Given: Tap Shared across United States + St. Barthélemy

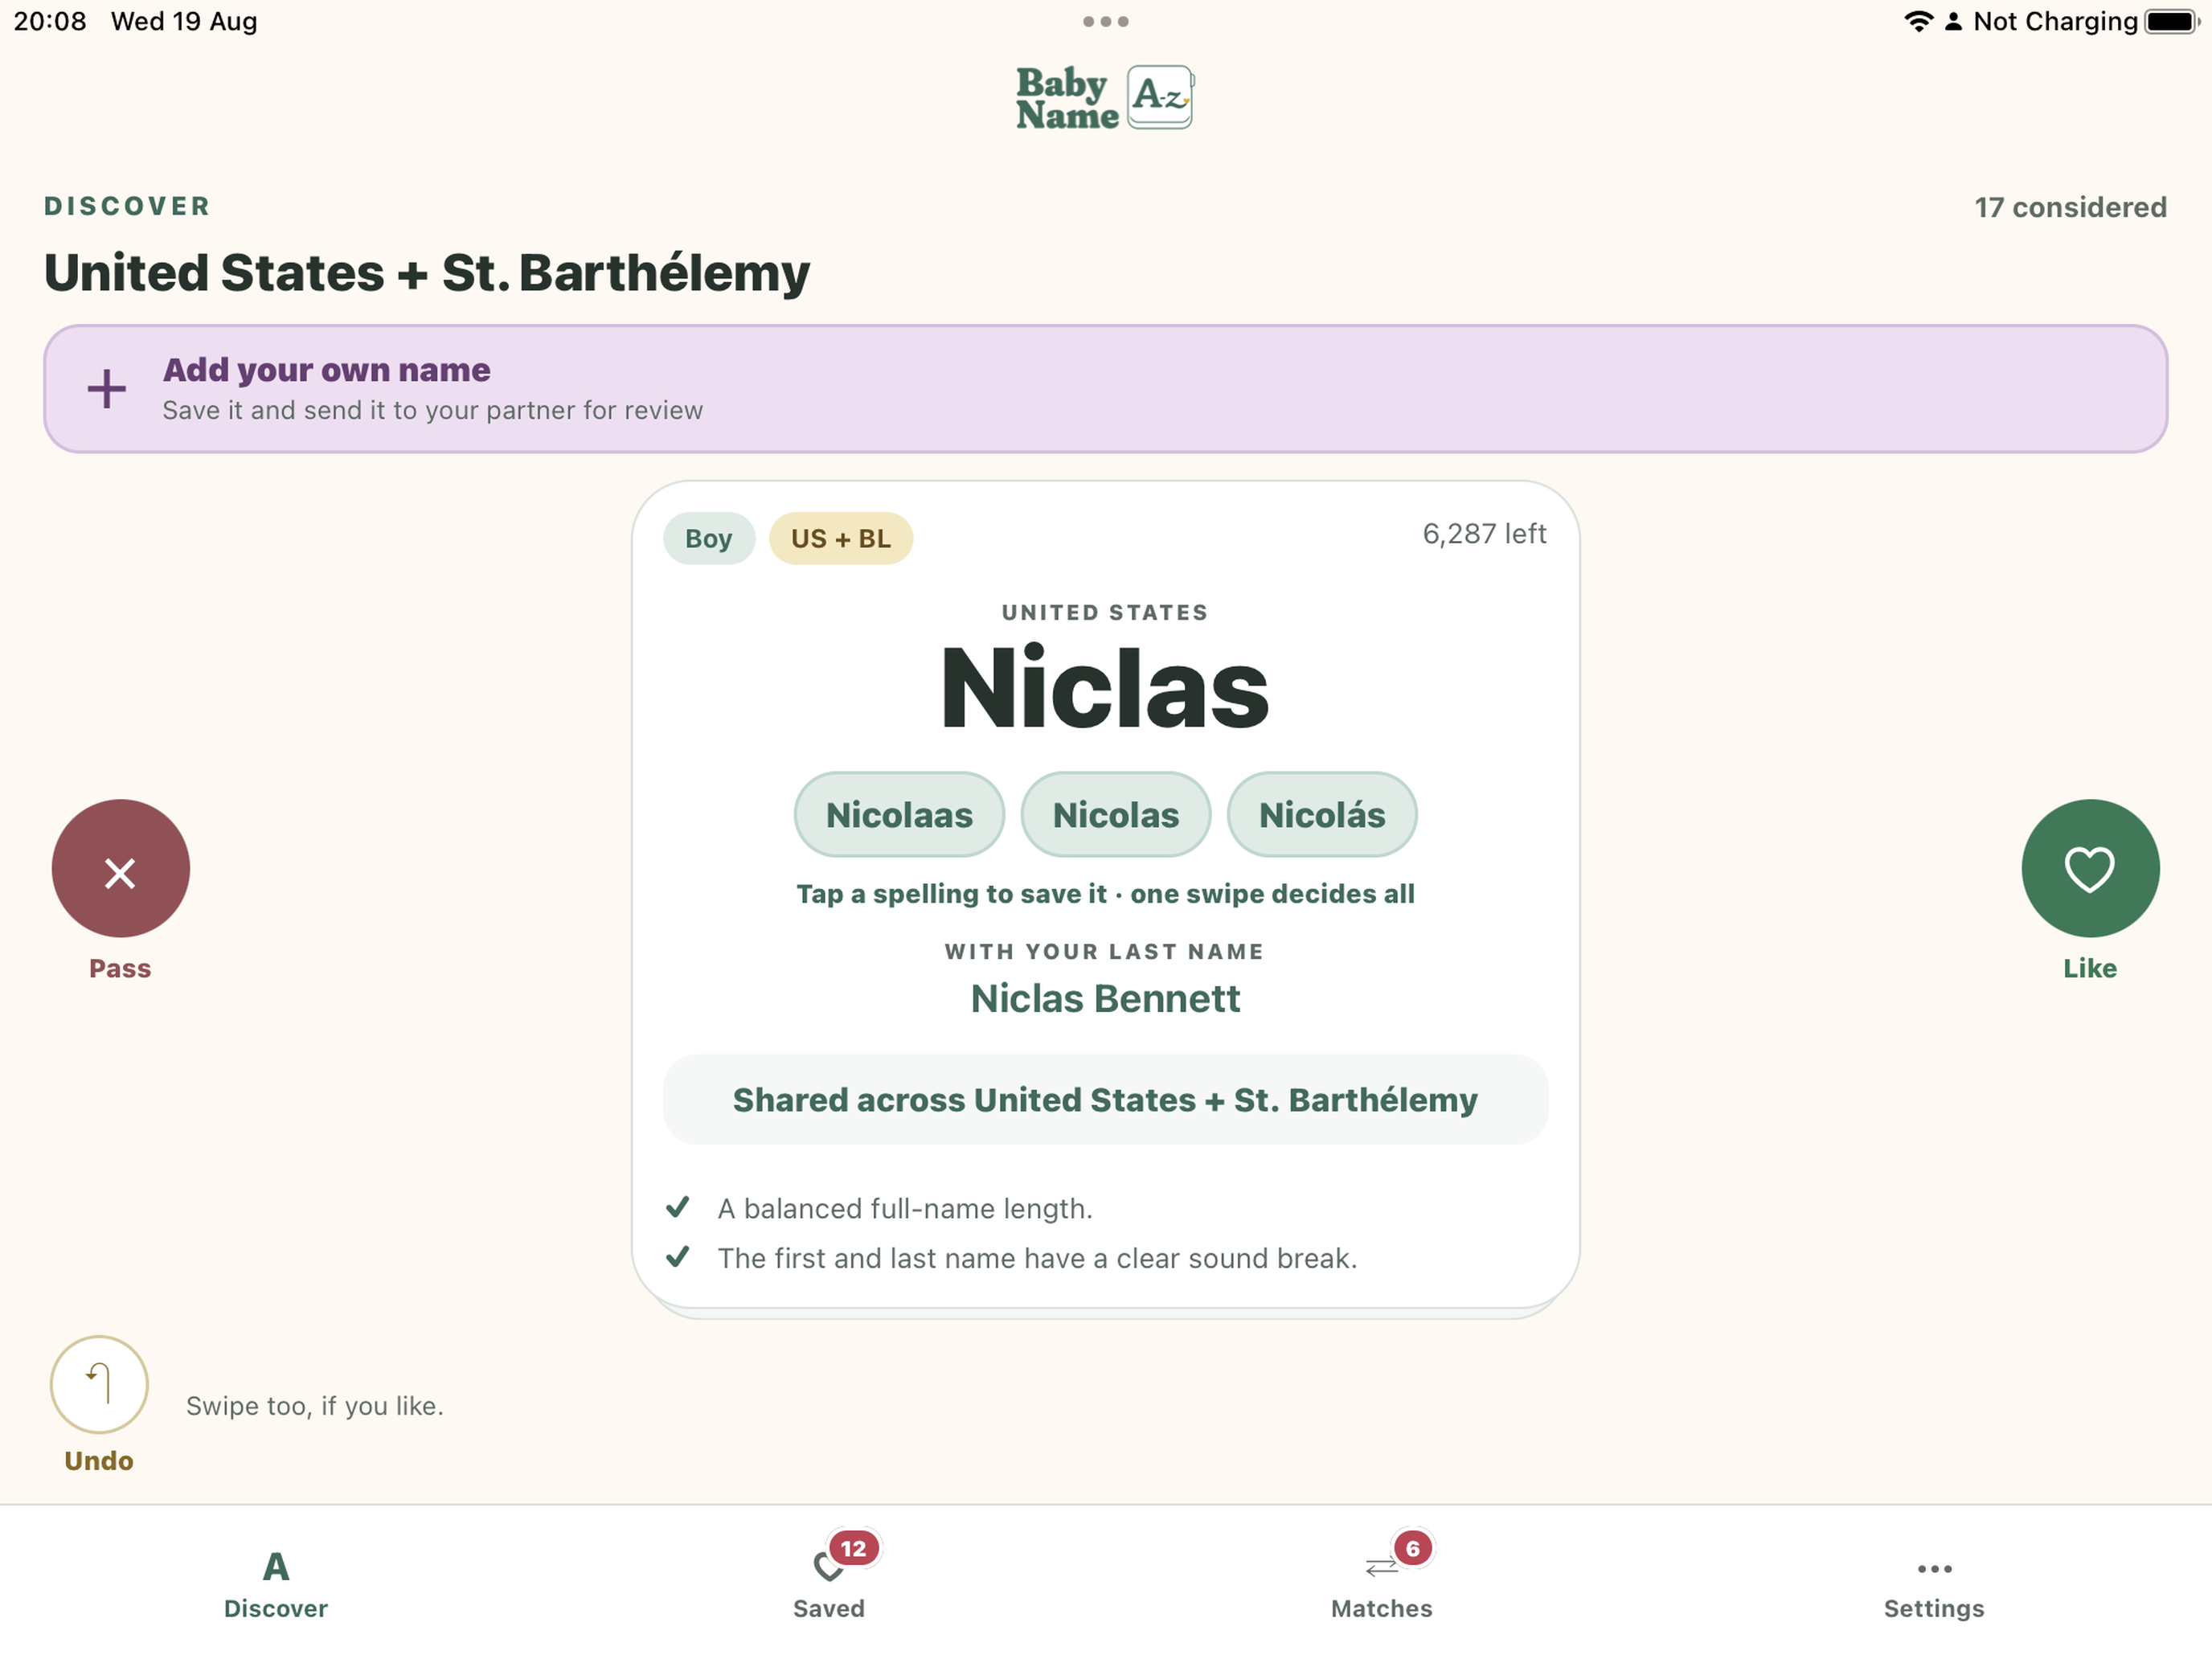Looking at the screenshot, I should pyautogui.click(x=1105, y=1099).
